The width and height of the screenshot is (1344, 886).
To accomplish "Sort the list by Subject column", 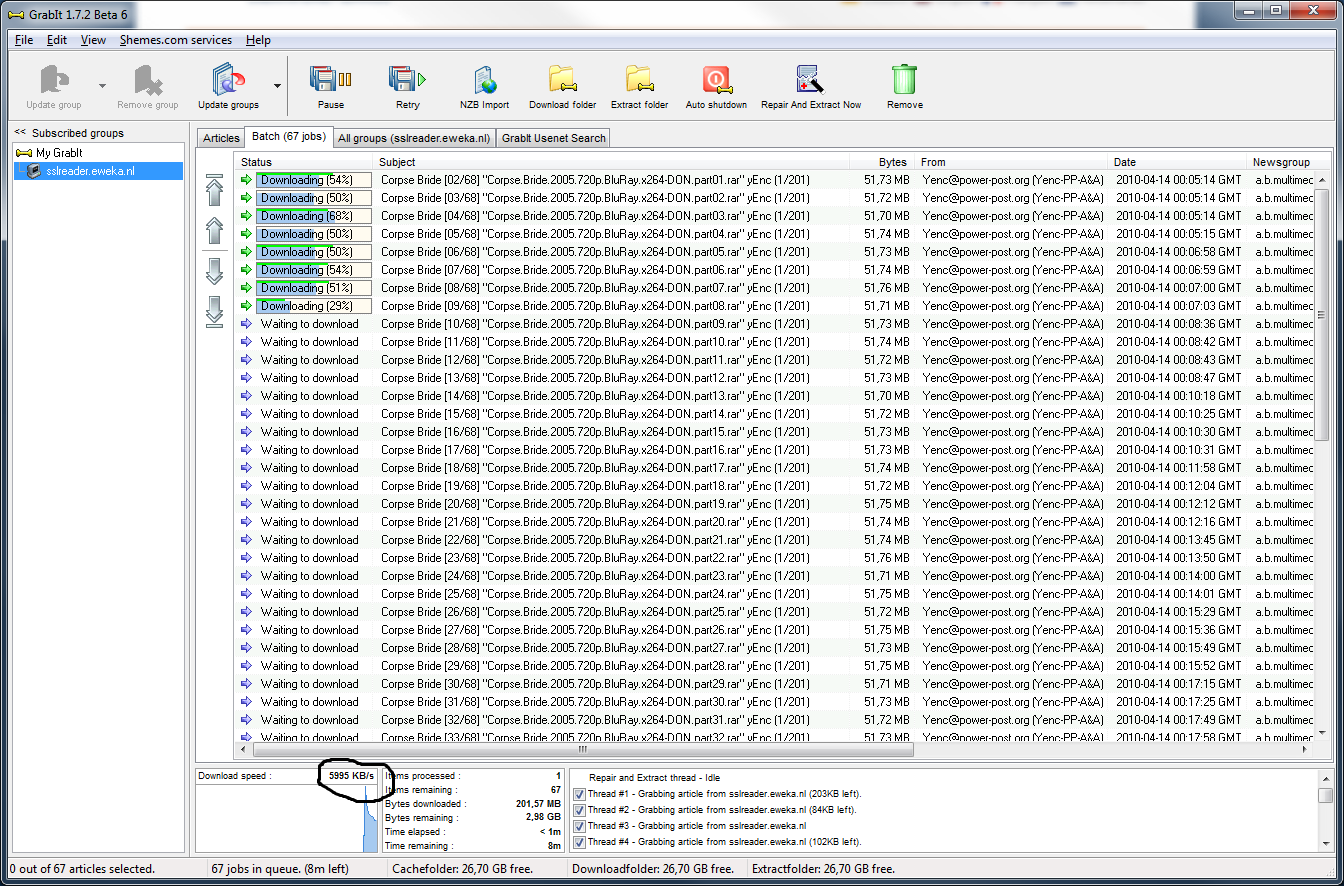I will 612,162.
